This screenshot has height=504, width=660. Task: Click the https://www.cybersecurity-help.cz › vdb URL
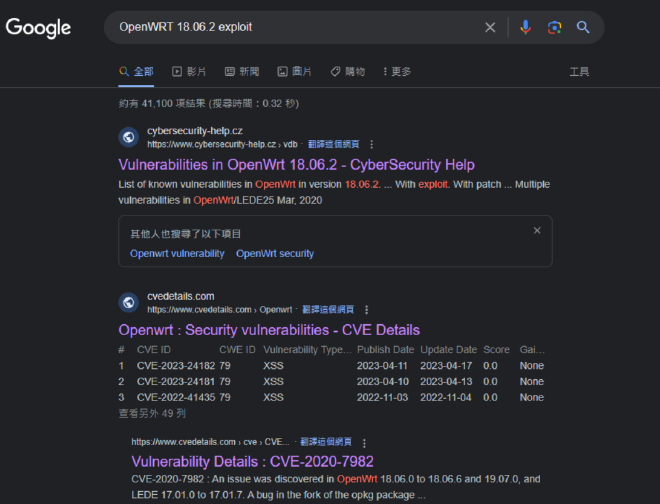pyautogui.click(x=222, y=144)
